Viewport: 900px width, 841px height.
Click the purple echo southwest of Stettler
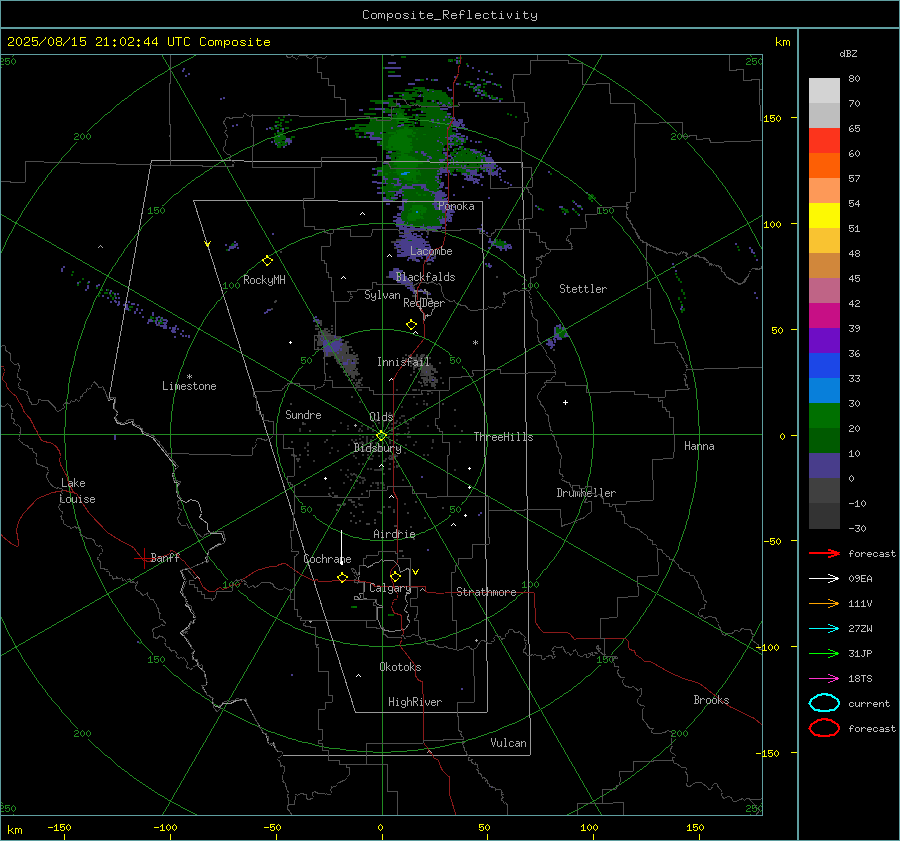click(x=557, y=336)
